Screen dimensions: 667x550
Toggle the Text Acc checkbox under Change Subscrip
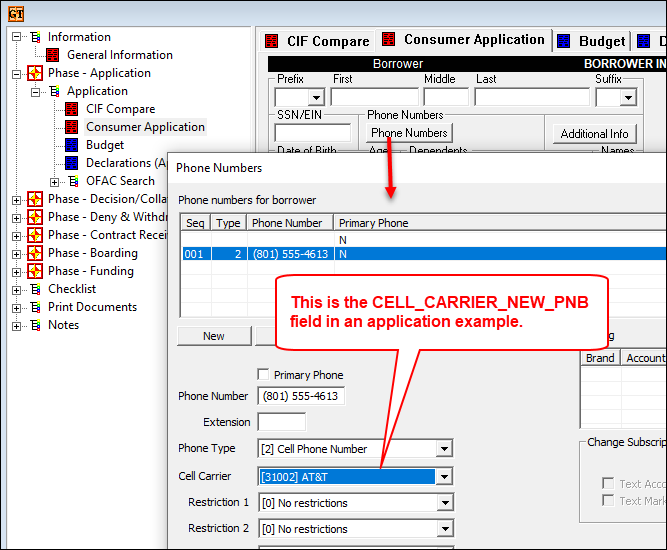pyautogui.click(x=608, y=484)
